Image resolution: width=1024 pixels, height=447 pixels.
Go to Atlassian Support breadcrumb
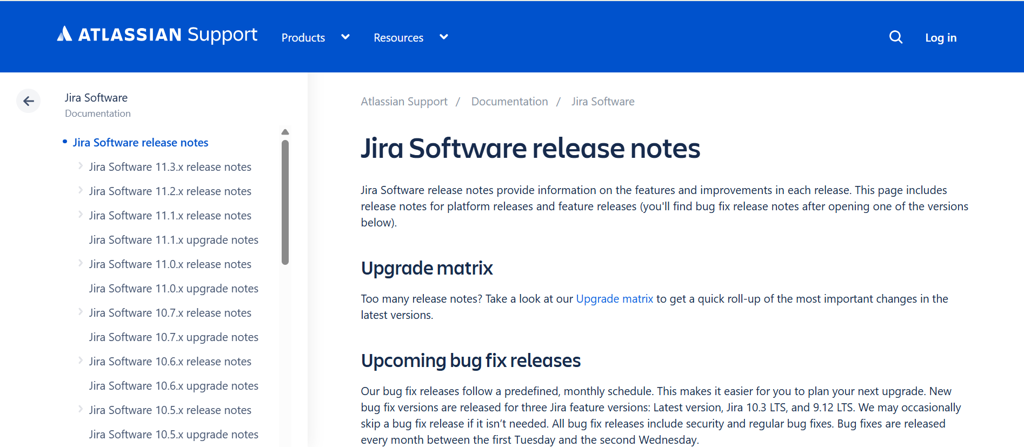(404, 102)
